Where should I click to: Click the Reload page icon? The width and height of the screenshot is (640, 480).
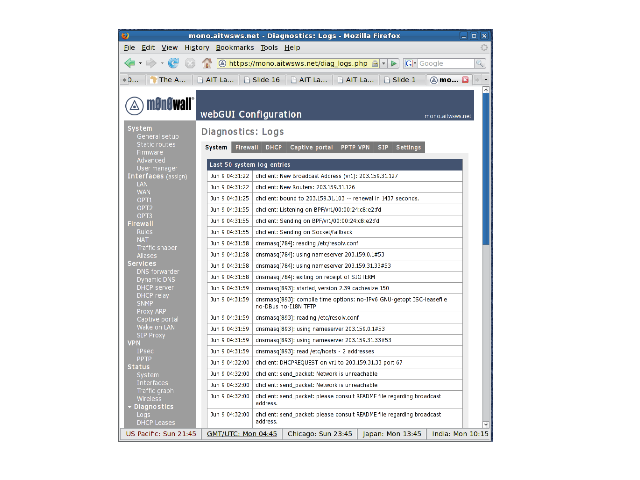174,62
